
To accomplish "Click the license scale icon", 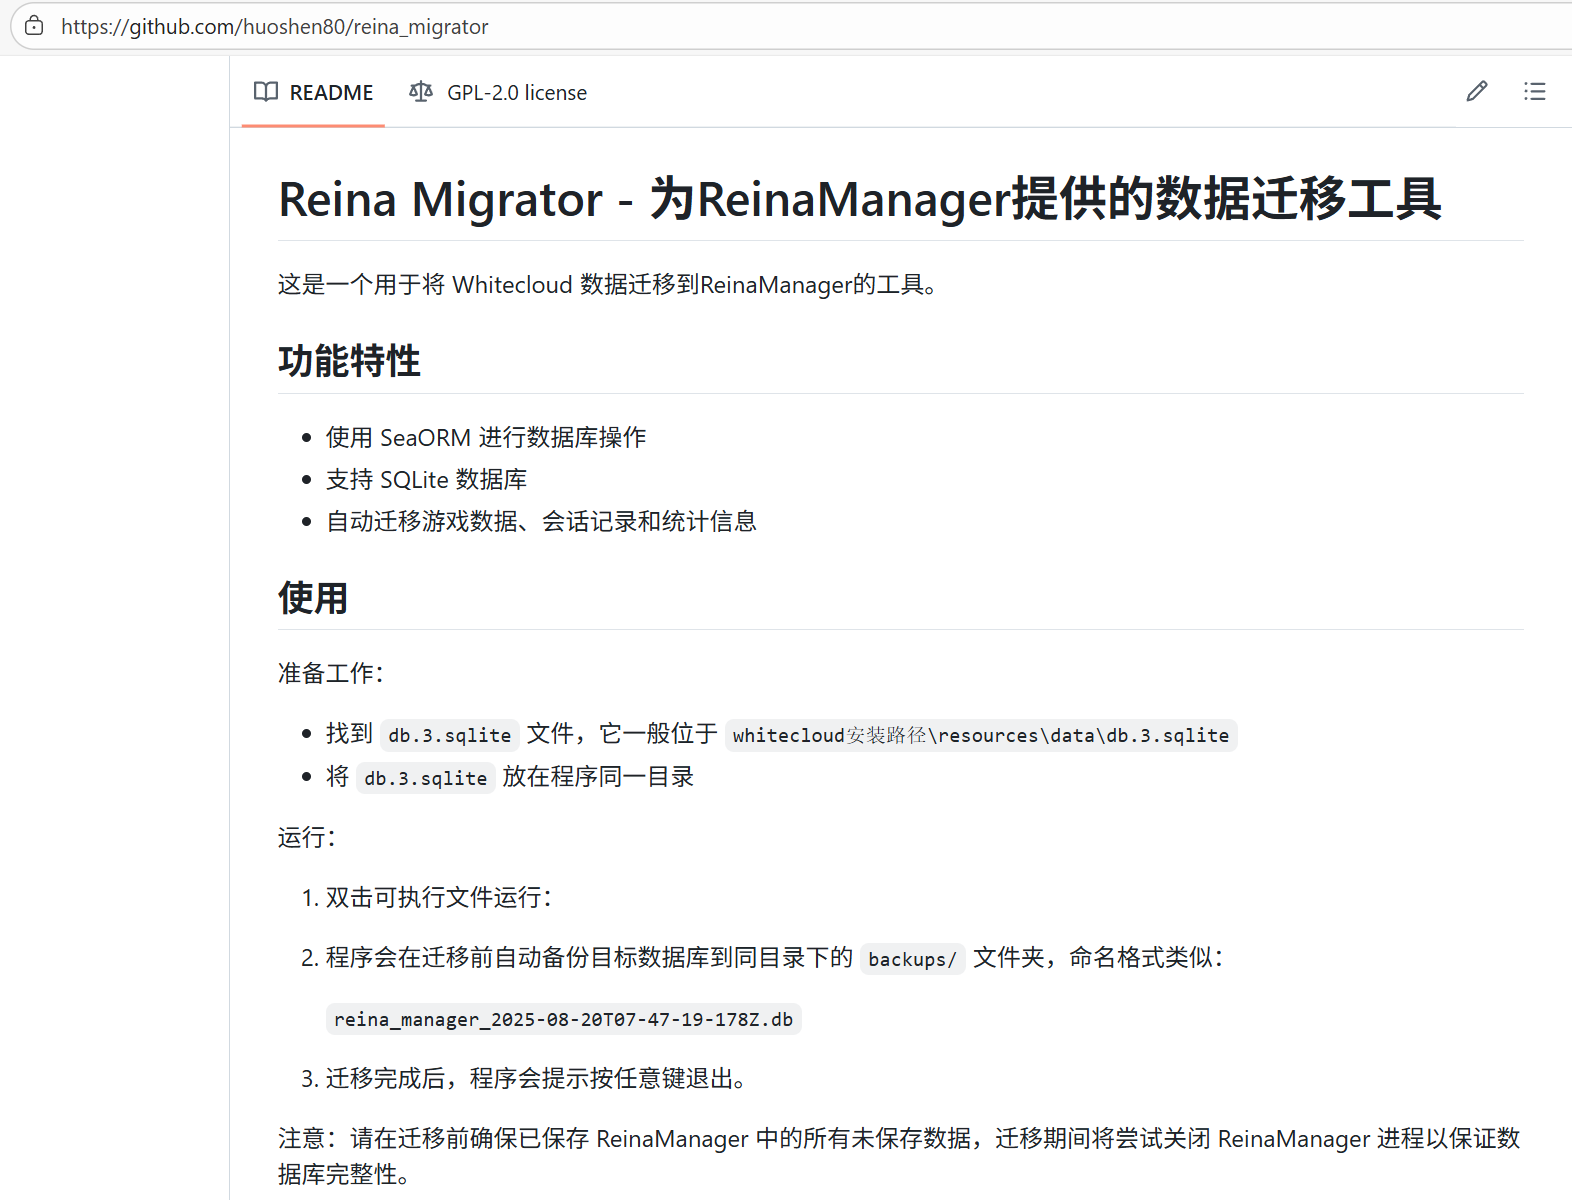I will tap(421, 92).
